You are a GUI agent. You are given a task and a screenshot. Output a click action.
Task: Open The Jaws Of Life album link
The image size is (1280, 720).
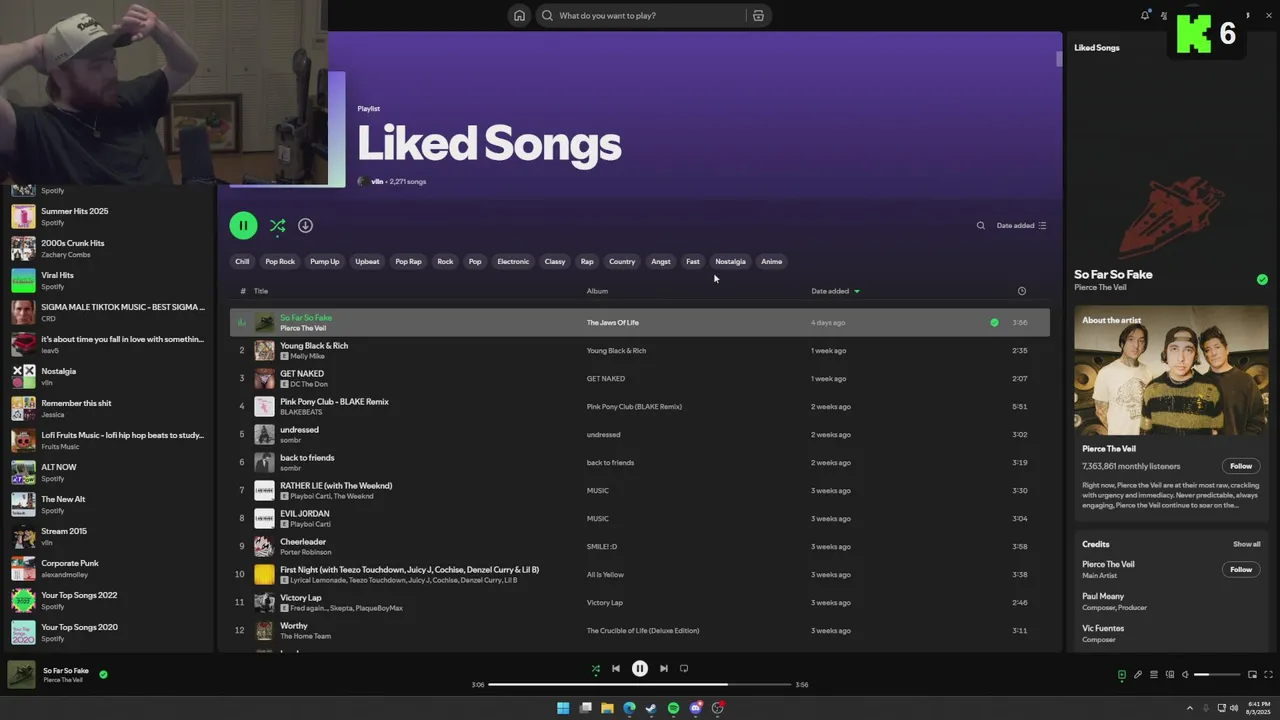pyautogui.click(x=612, y=323)
